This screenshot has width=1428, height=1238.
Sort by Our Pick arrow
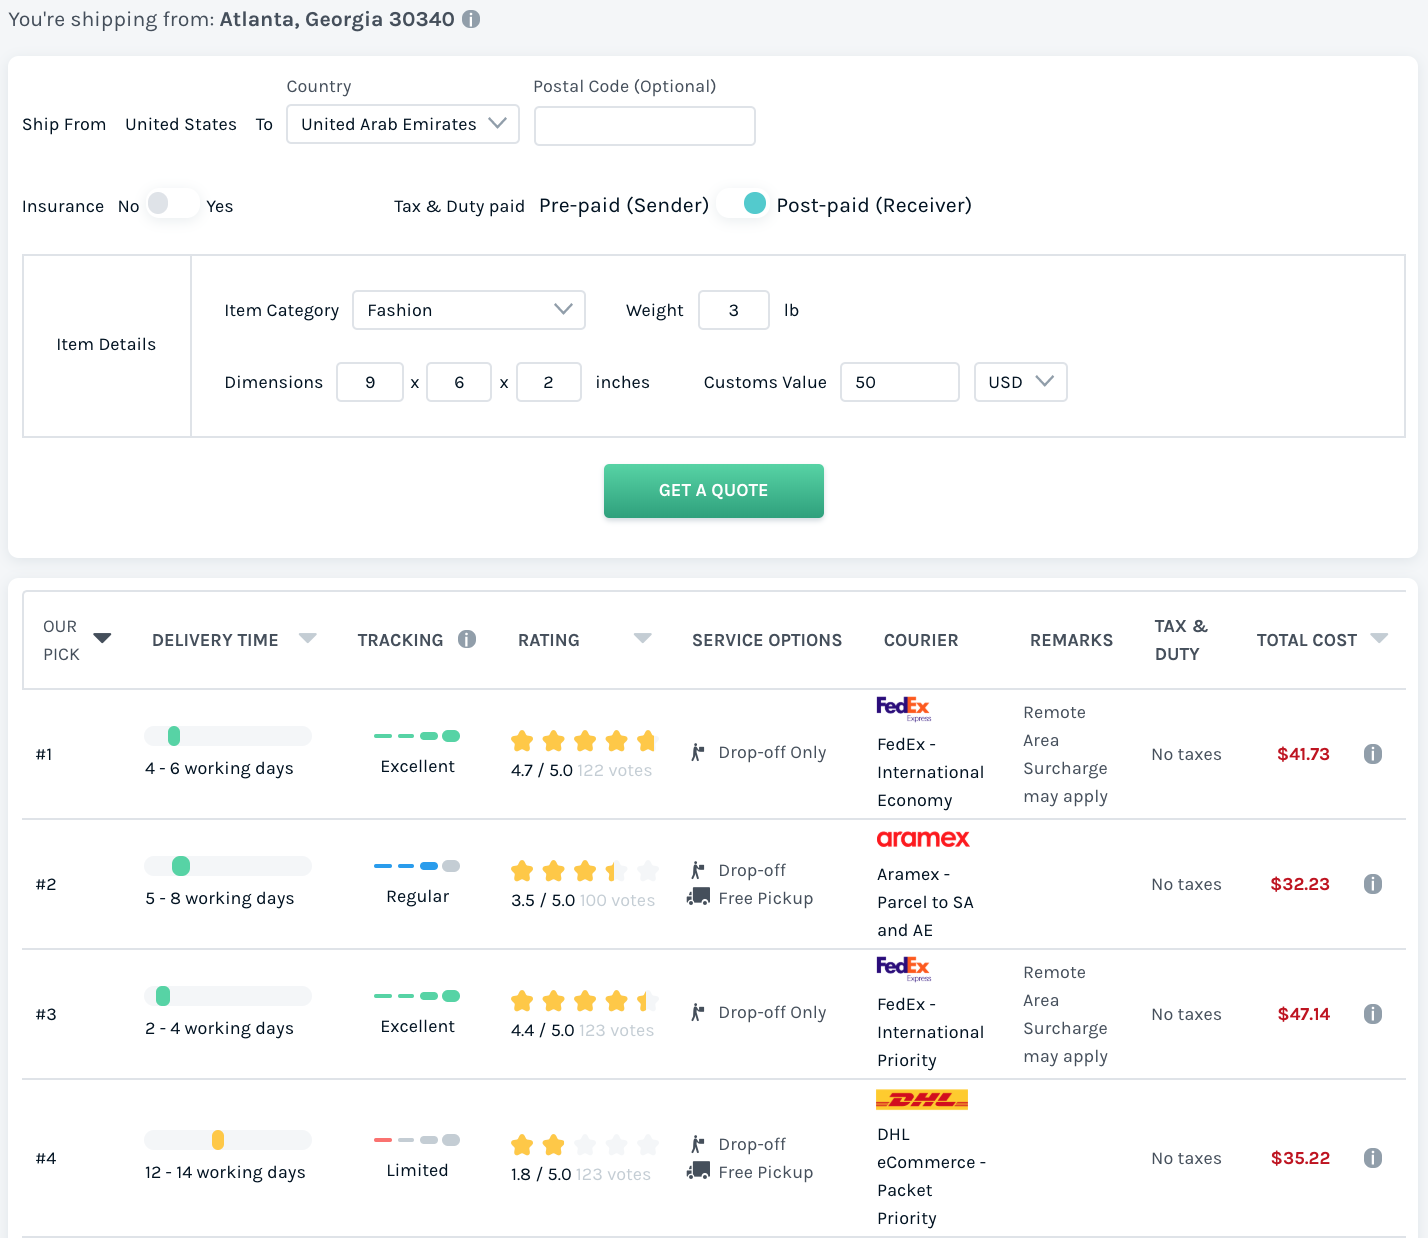coord(102,638)
